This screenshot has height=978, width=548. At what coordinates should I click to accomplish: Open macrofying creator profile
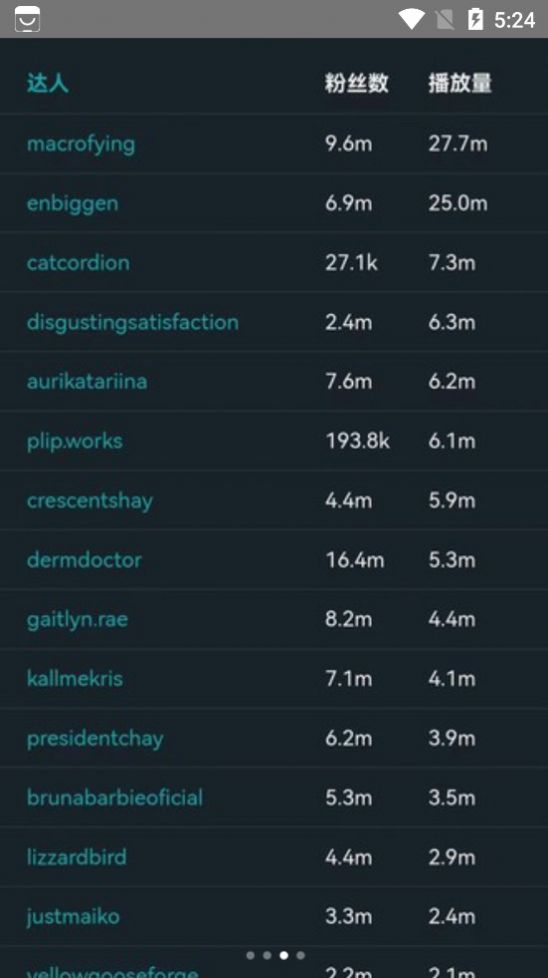click(x=81, y=143)
